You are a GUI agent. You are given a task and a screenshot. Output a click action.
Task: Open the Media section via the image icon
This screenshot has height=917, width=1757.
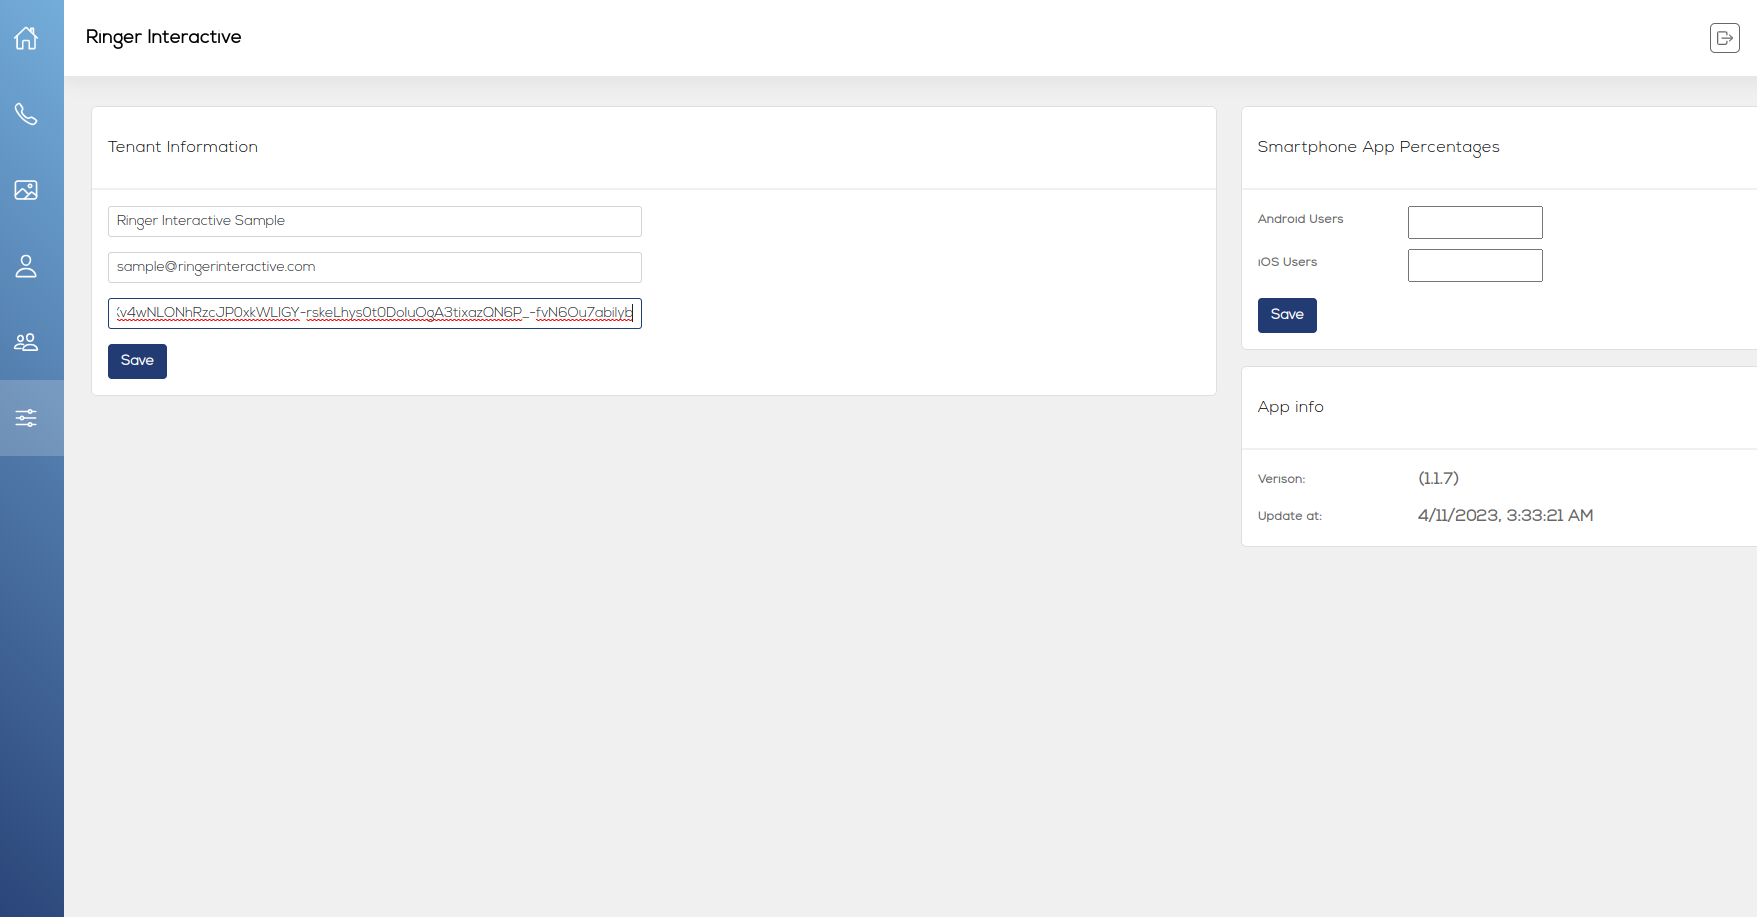point(25,189)
